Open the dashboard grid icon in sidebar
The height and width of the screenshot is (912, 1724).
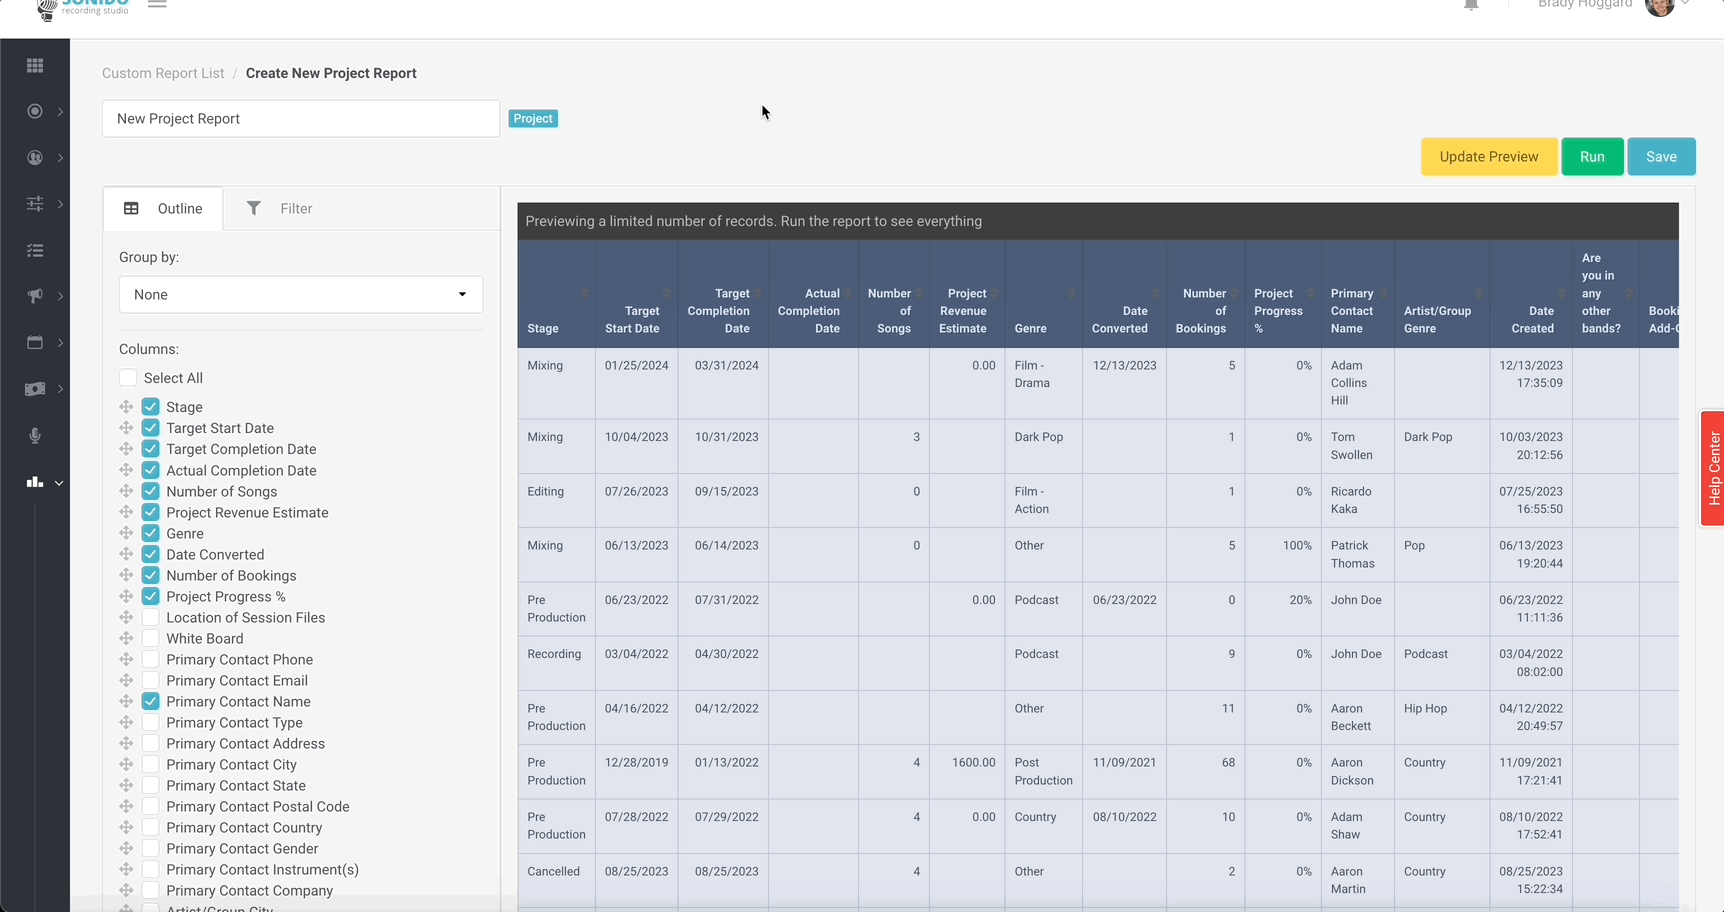click(x=35, y=65)
